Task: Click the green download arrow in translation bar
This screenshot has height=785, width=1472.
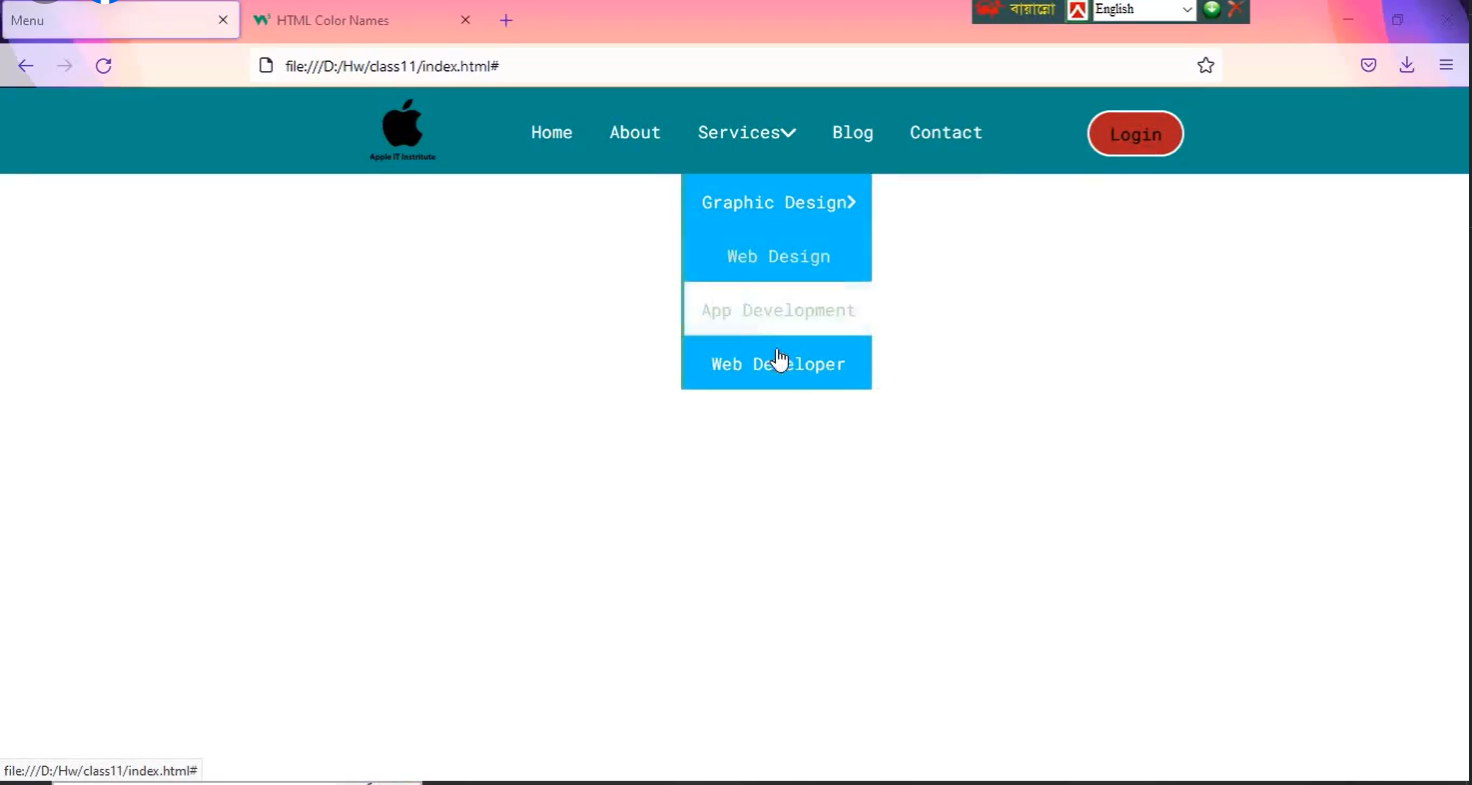Action: pos(1211,10)
